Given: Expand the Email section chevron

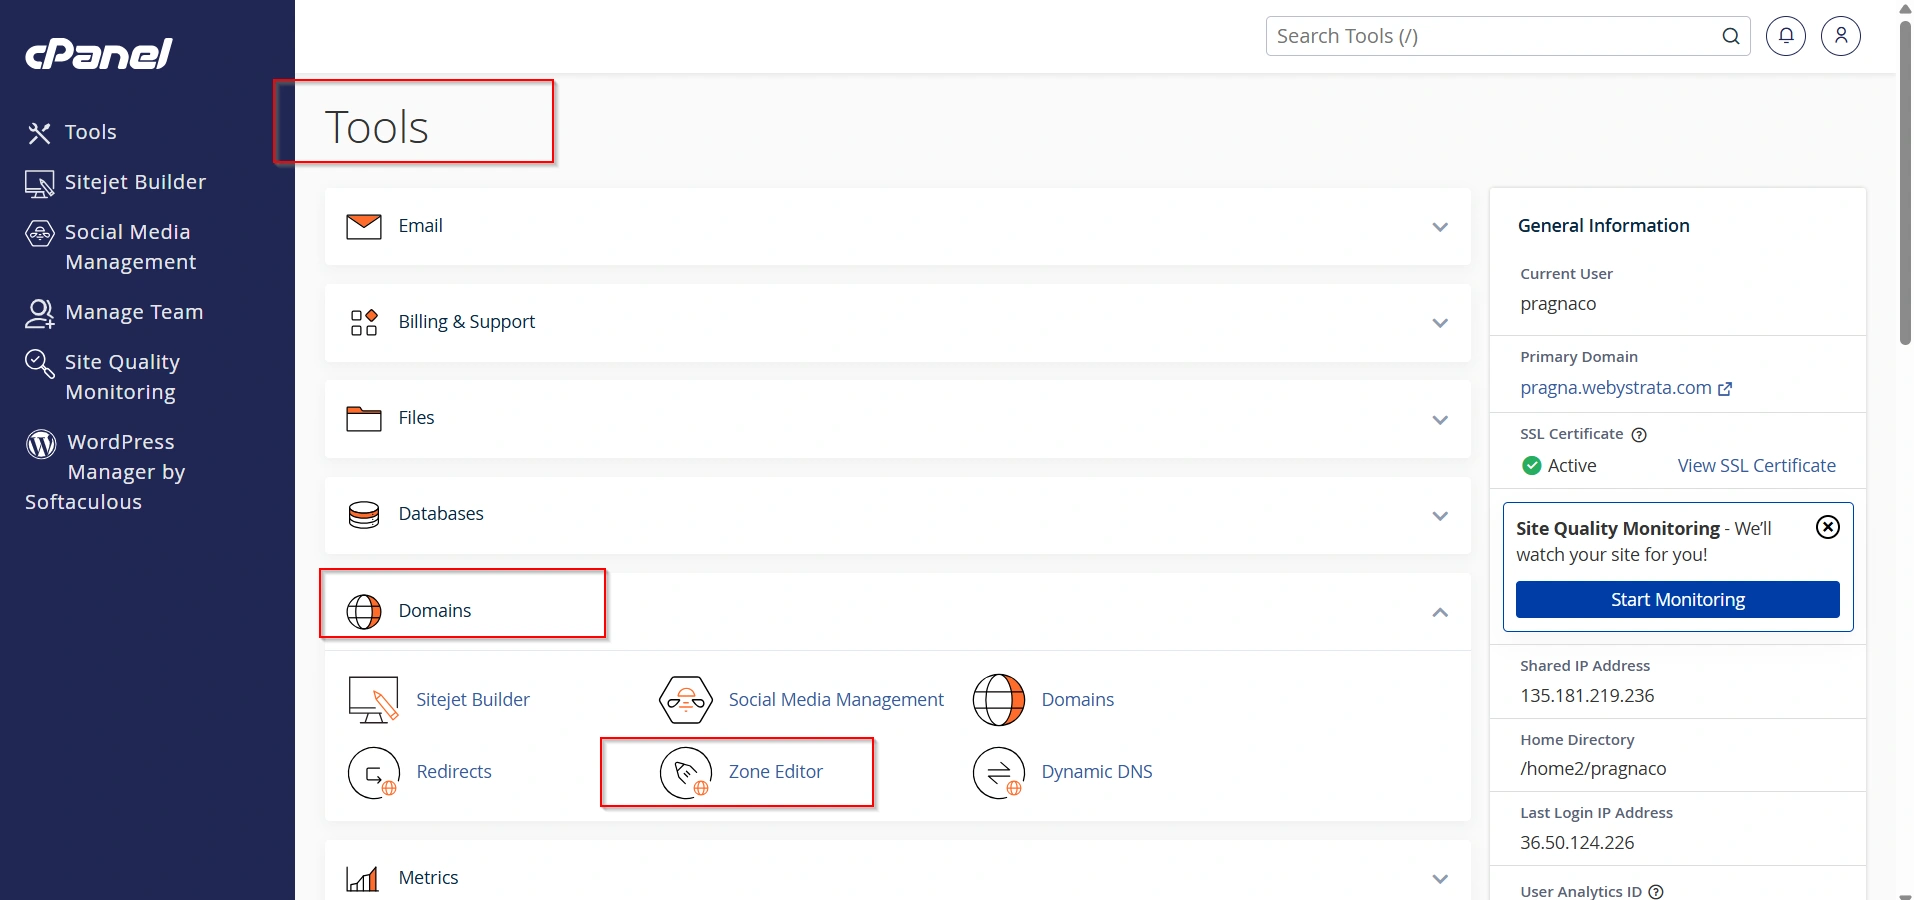Looking at the screenshot, I should (1440, 227).
